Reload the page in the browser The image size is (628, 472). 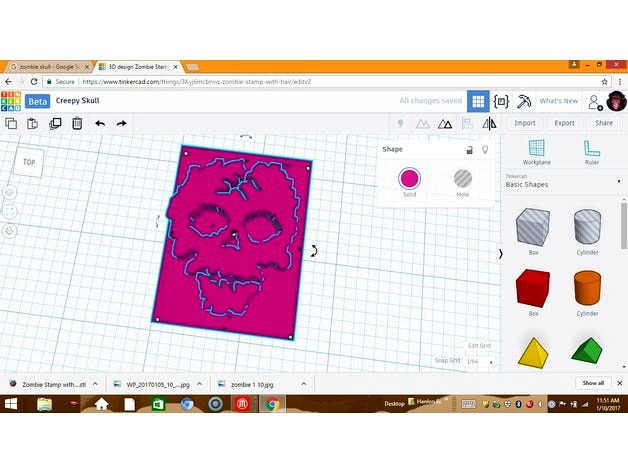(x=34, y=82)
